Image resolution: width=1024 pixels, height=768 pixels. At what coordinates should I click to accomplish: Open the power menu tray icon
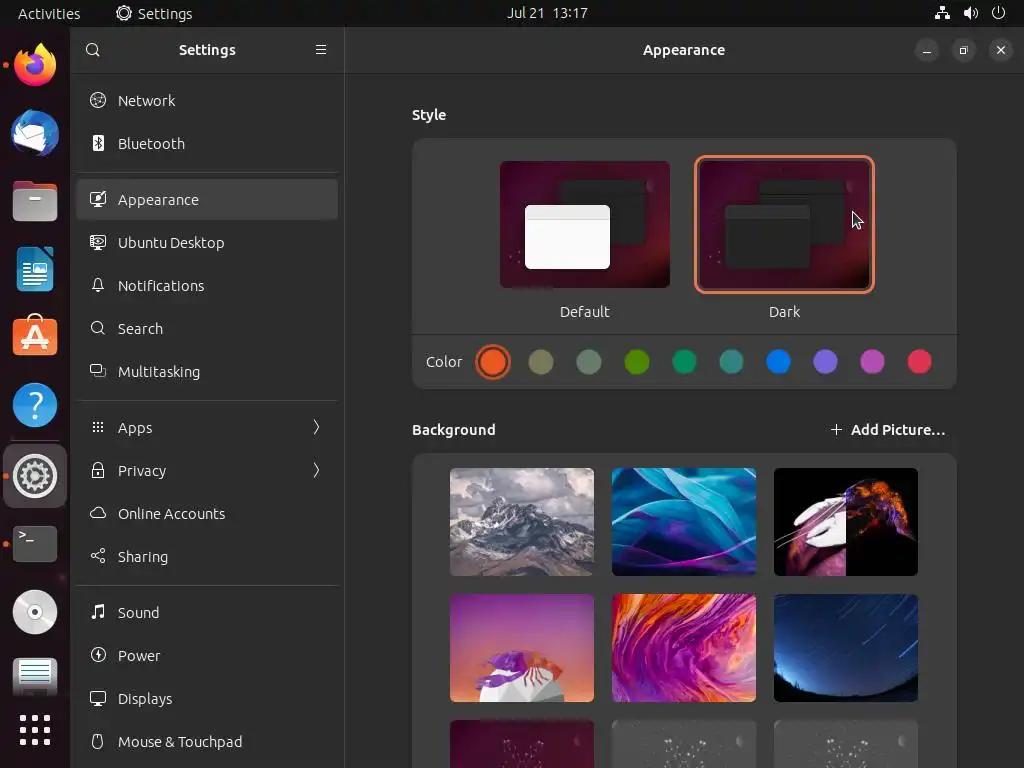pyautogui.click(x=999, y=13)
